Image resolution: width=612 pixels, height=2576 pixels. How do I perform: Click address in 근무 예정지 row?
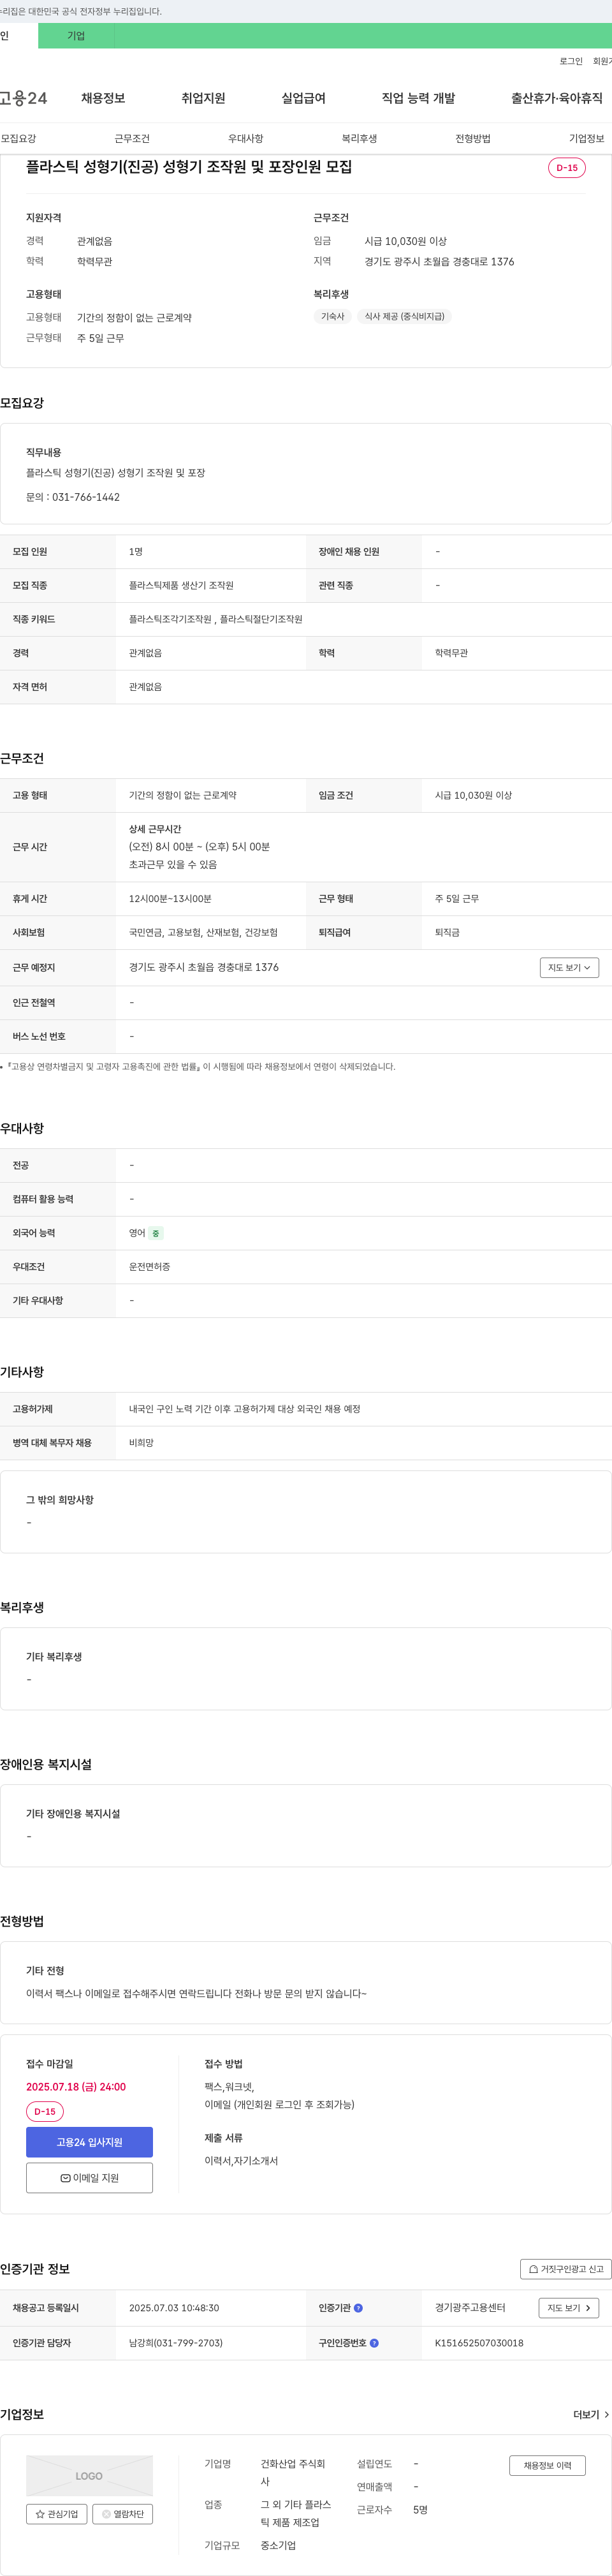pos(204,968)
